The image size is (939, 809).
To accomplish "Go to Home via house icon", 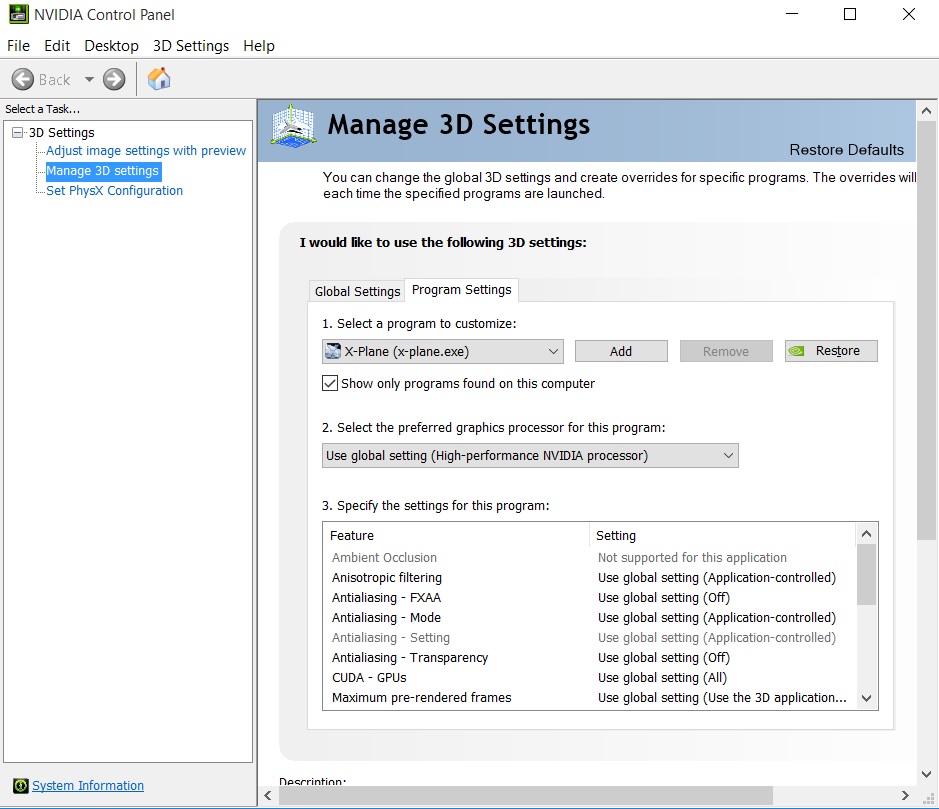I will click(159, 79).
